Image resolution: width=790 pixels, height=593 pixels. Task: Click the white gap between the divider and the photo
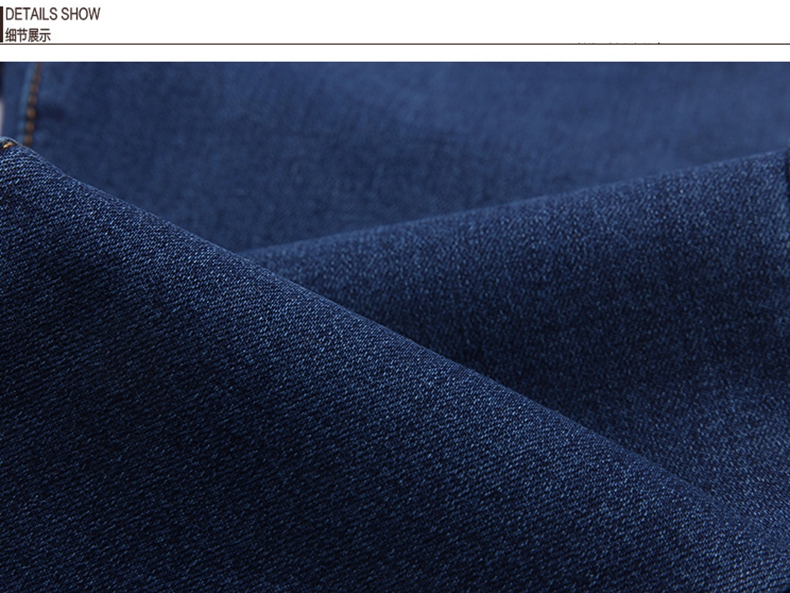(400, 53)
